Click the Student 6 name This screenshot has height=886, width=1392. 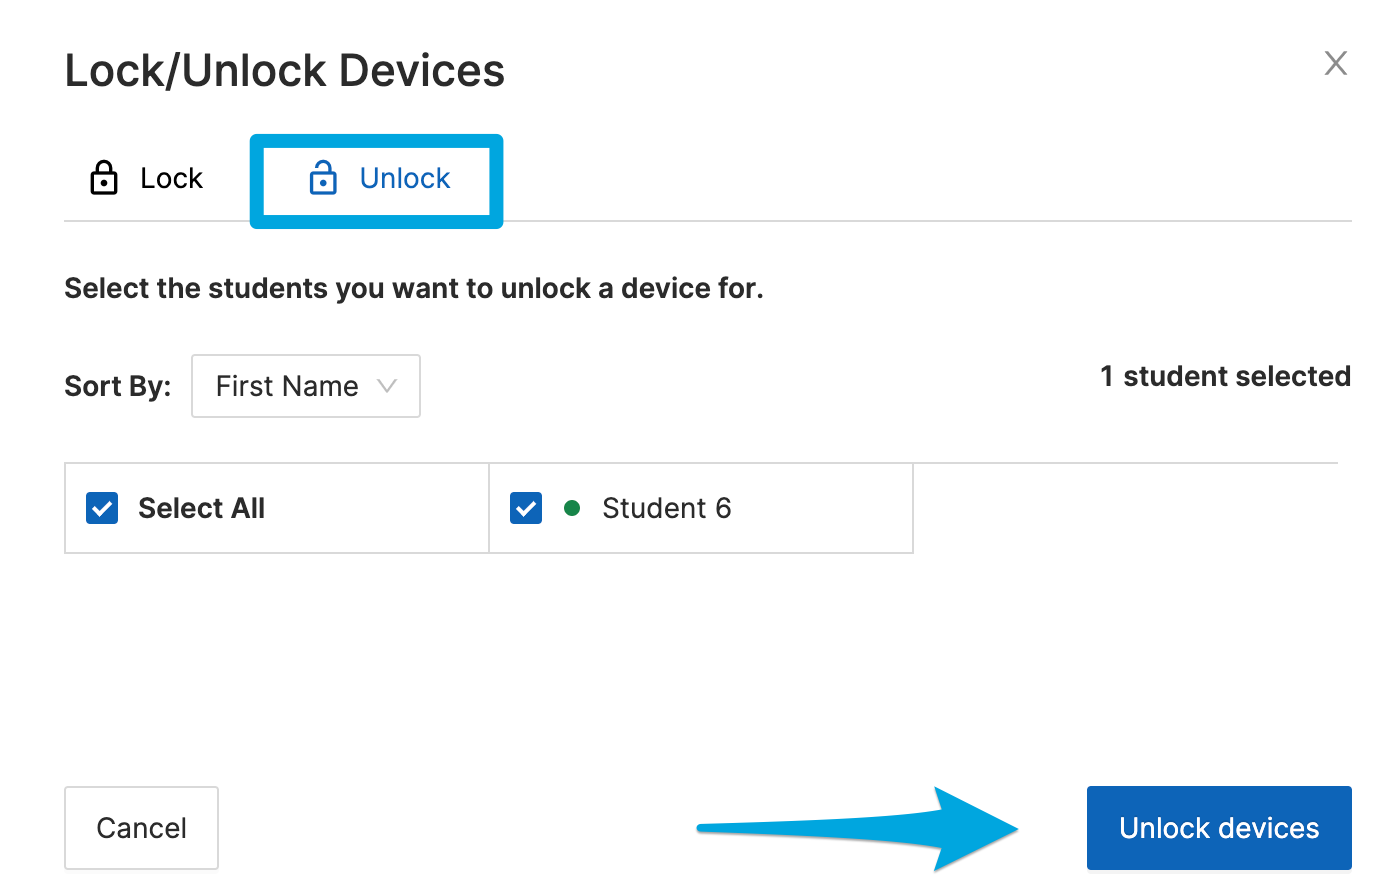666,508
